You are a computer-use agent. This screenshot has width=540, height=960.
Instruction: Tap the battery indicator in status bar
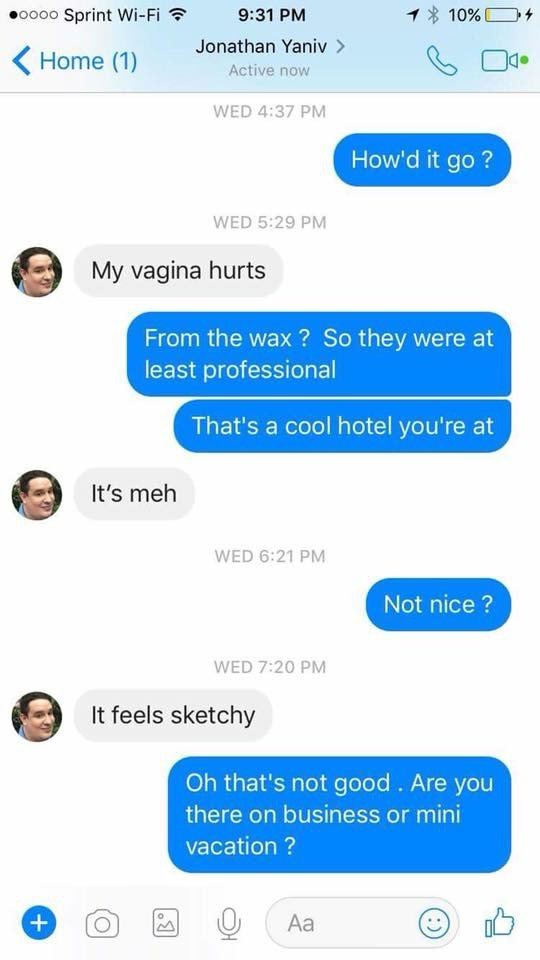[500, 15]
